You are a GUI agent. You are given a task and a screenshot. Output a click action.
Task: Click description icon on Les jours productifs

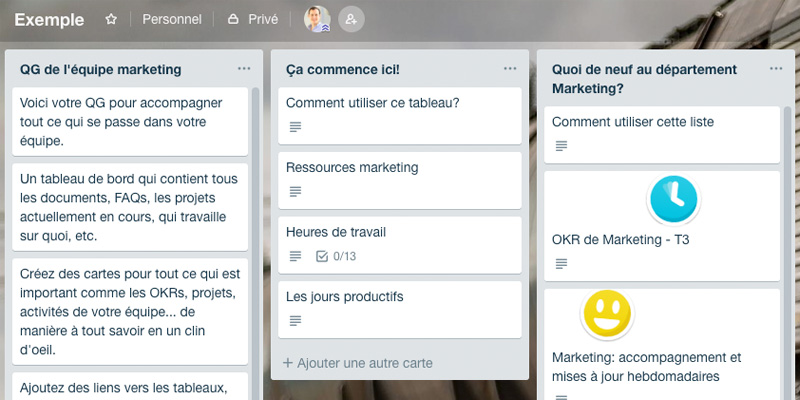click(x=295, y=321)
